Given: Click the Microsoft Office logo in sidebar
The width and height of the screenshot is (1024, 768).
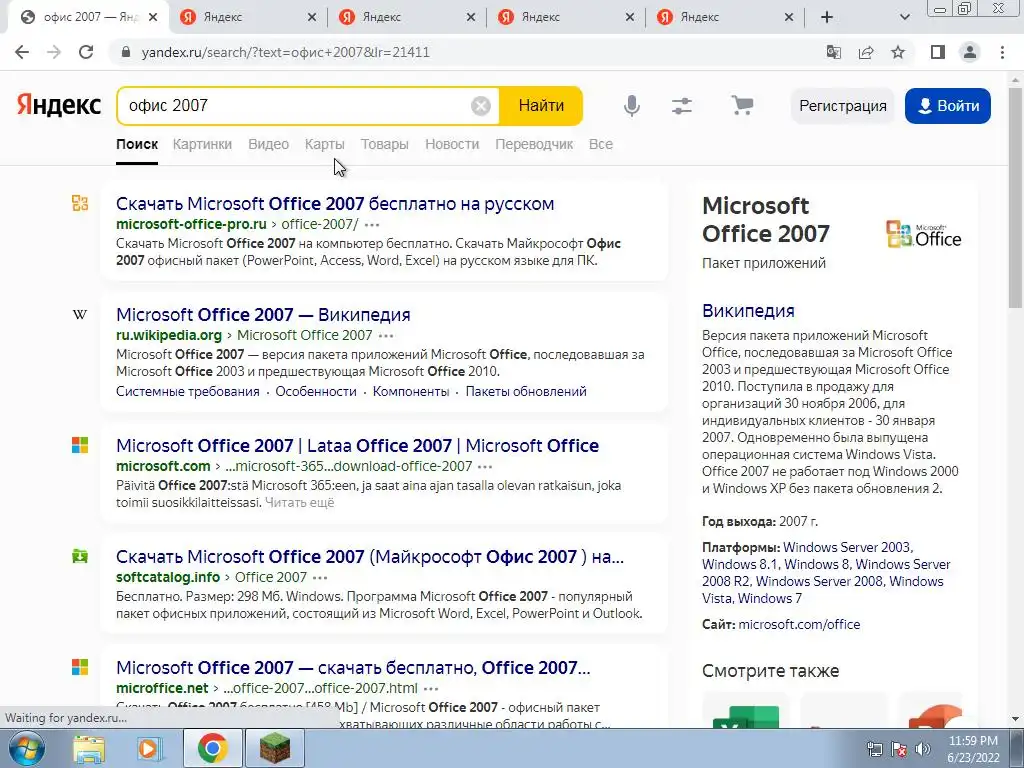Looking at the screenshot, I should [x=923, y=234].
